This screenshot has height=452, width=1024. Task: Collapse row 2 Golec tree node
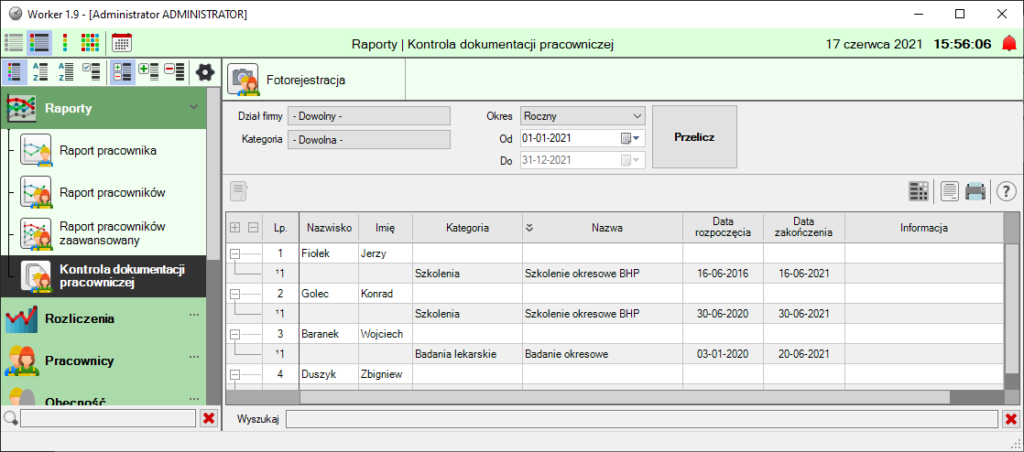click(x=235, y=294)
